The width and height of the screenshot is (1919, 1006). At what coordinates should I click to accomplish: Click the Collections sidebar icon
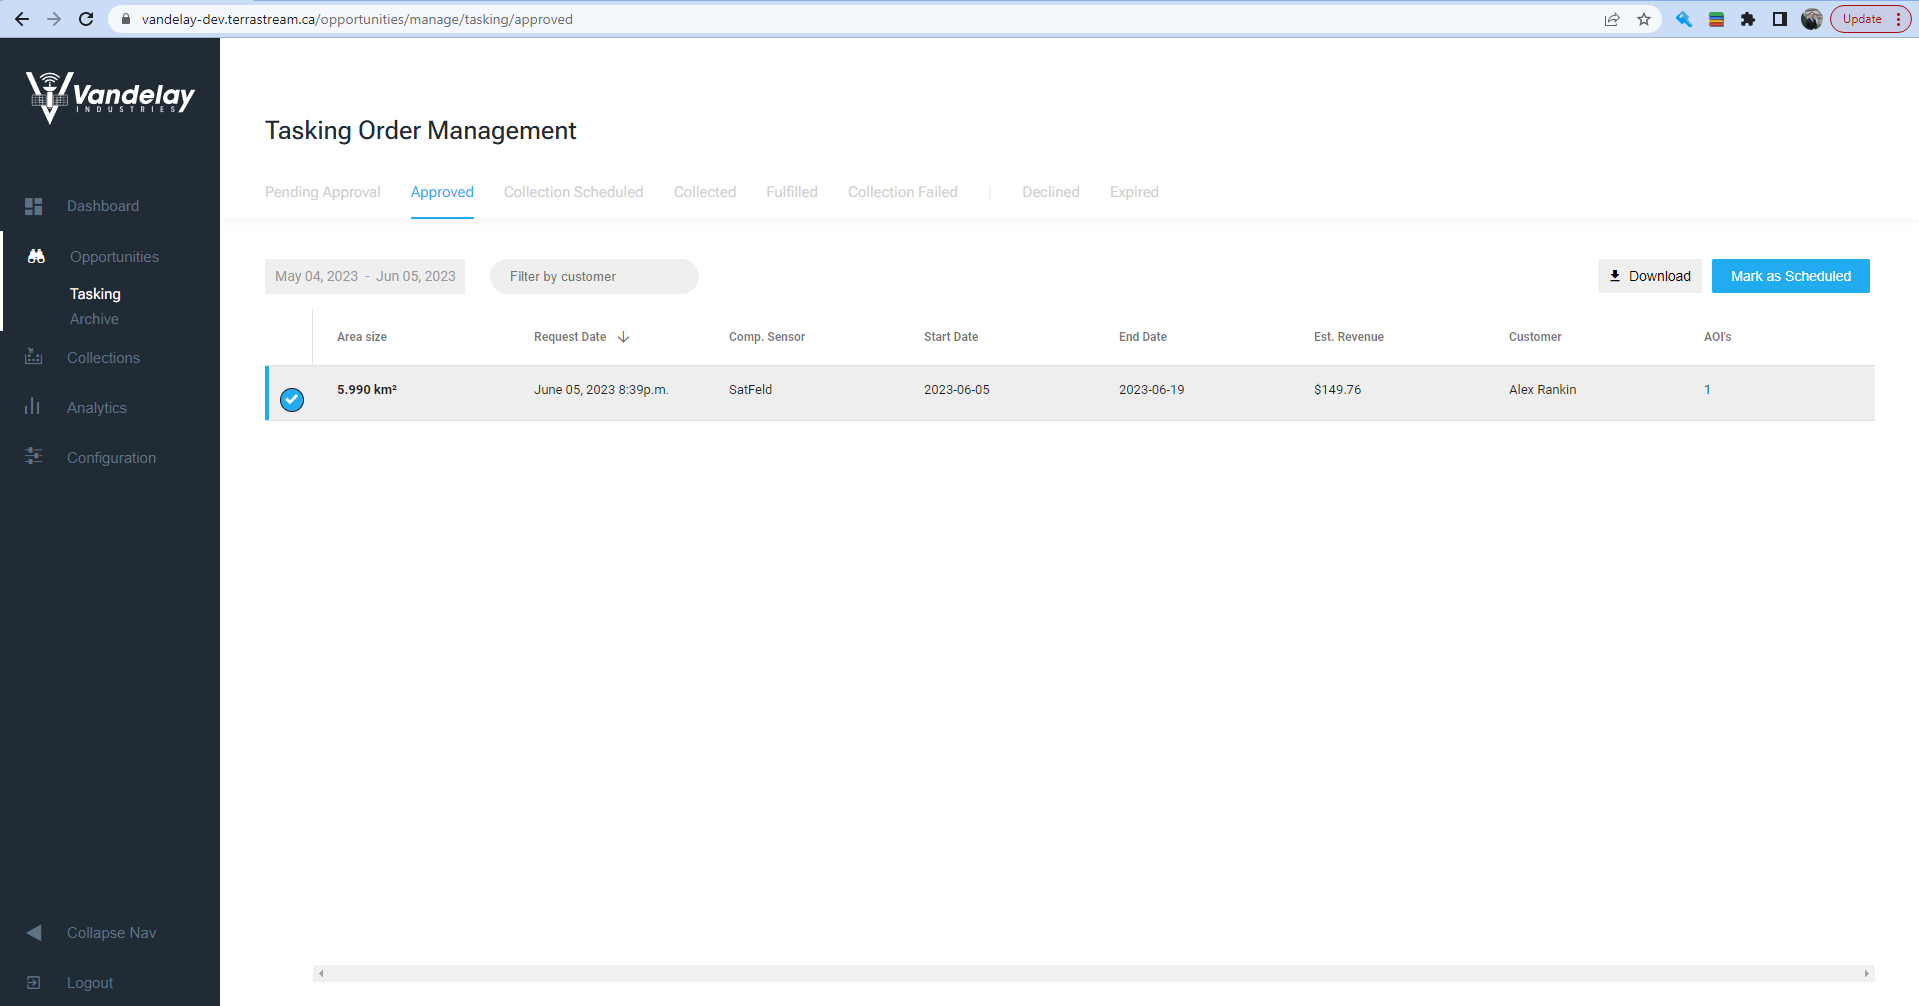tap(34, 357)
